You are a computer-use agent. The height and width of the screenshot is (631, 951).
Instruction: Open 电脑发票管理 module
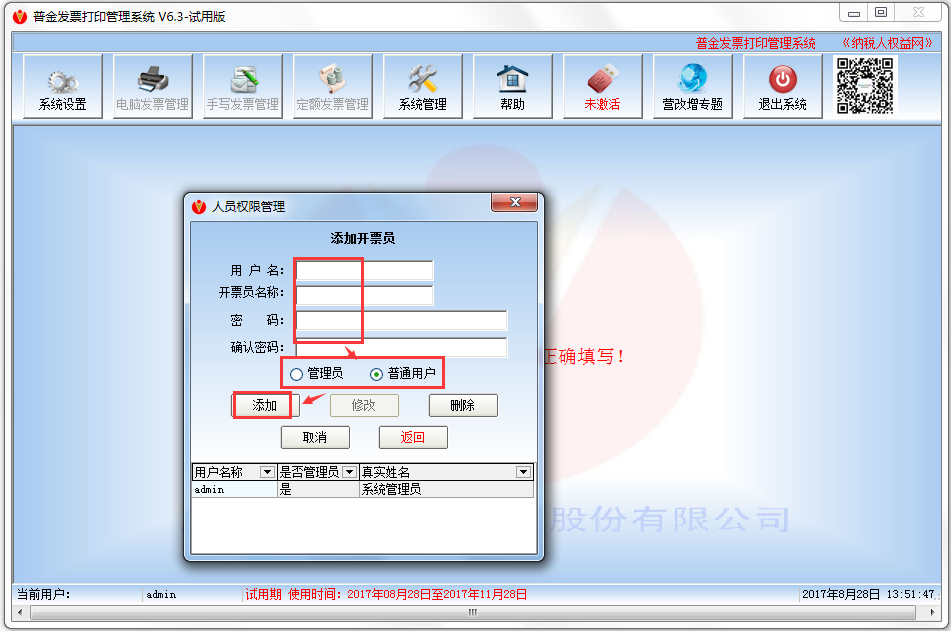(151, 86)
